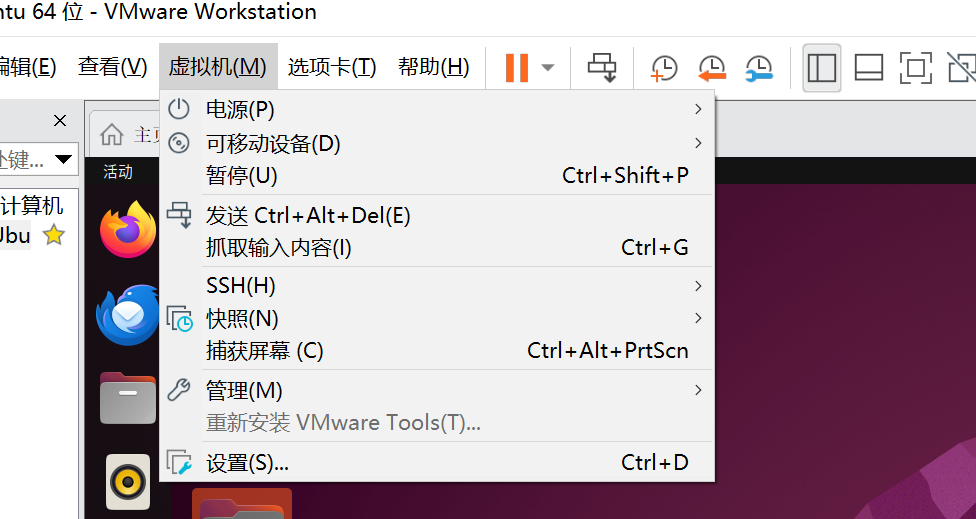Select the Ubuntu VM entry in the library
The height and width of the screenshot is (519, 976).
[16, 235]
